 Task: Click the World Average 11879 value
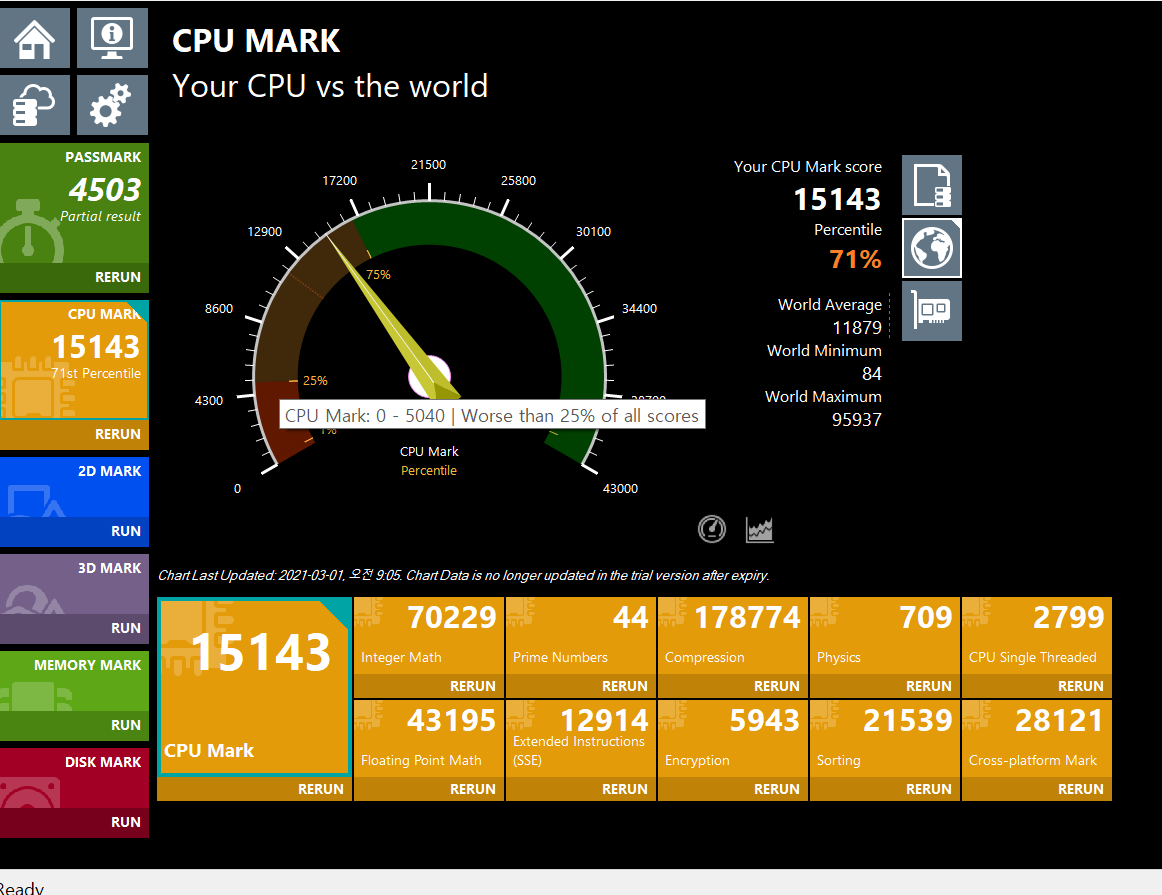[x=857, y=327]
